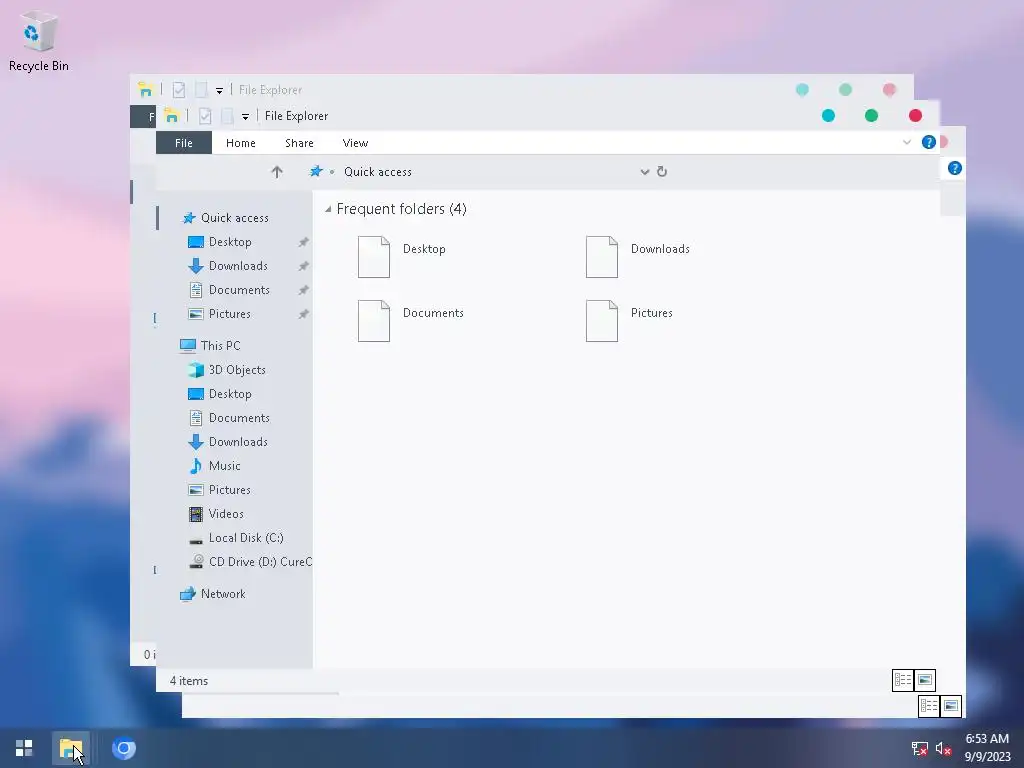Expand the ribbon with the chevron beside the help icon
1024x768 pixels.
coord(906,142)
